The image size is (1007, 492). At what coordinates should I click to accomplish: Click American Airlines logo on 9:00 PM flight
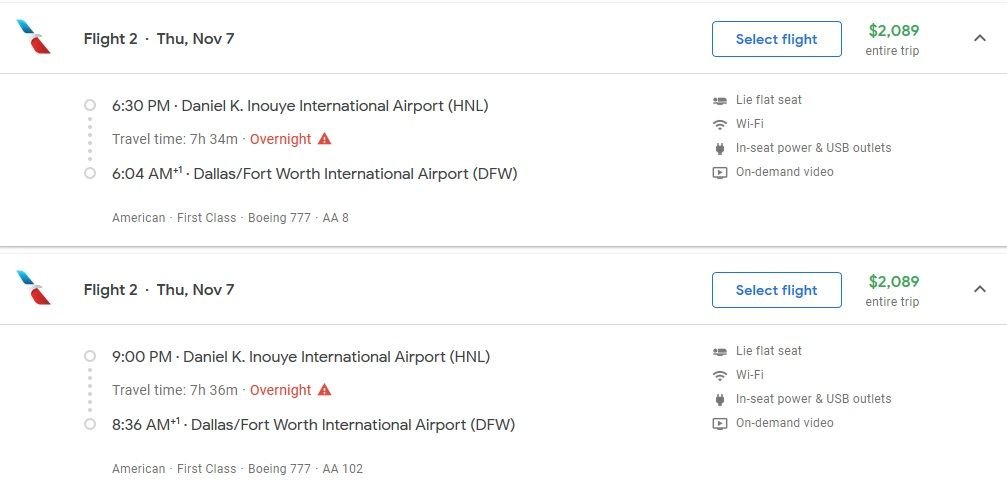[x=33, y=288]
